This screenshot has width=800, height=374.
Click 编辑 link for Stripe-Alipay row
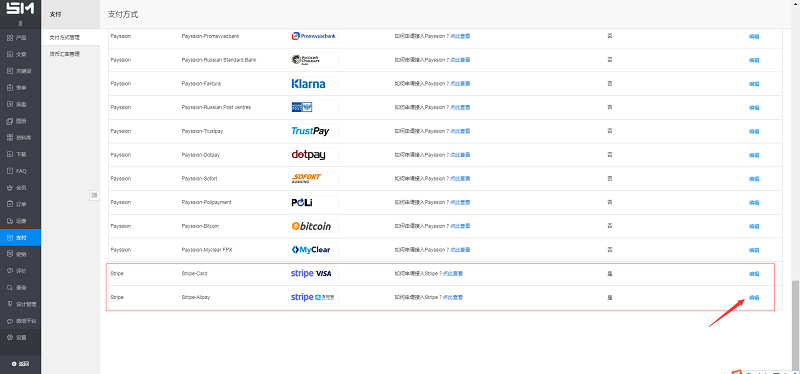(x=754, y=297)
